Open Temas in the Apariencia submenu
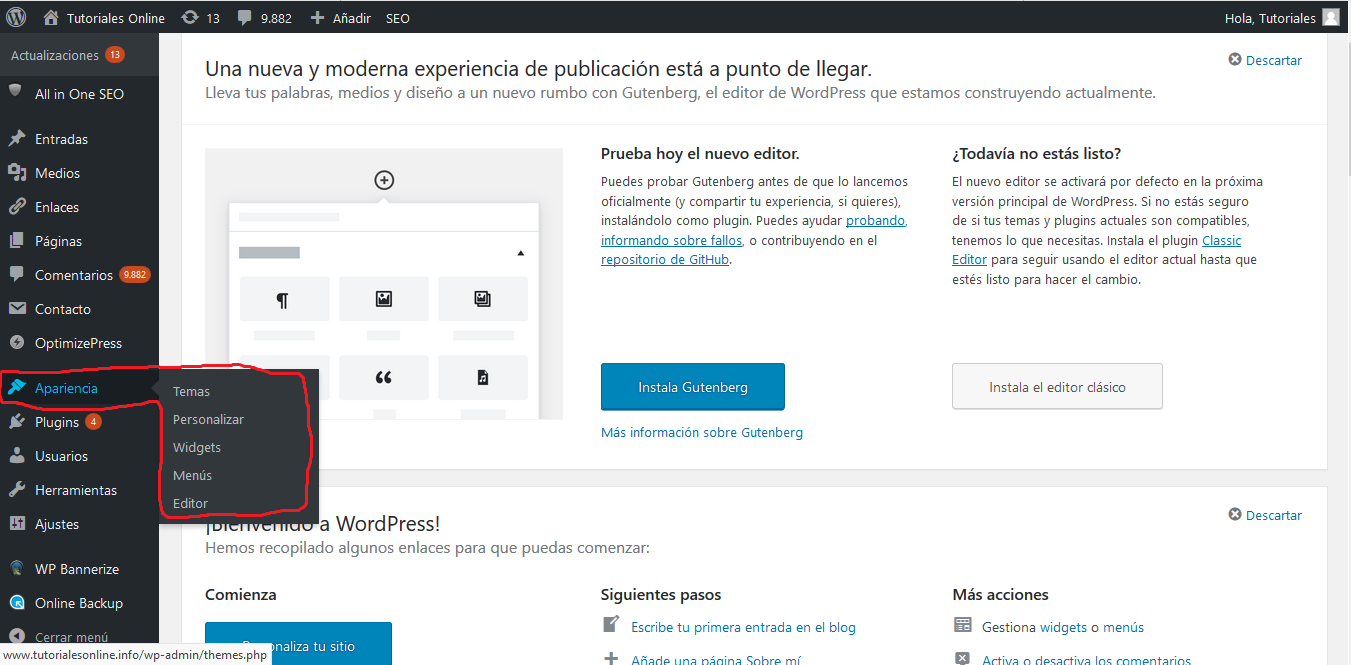Image resolution: width=1351 pixels, height=665 pixels. 191,391
